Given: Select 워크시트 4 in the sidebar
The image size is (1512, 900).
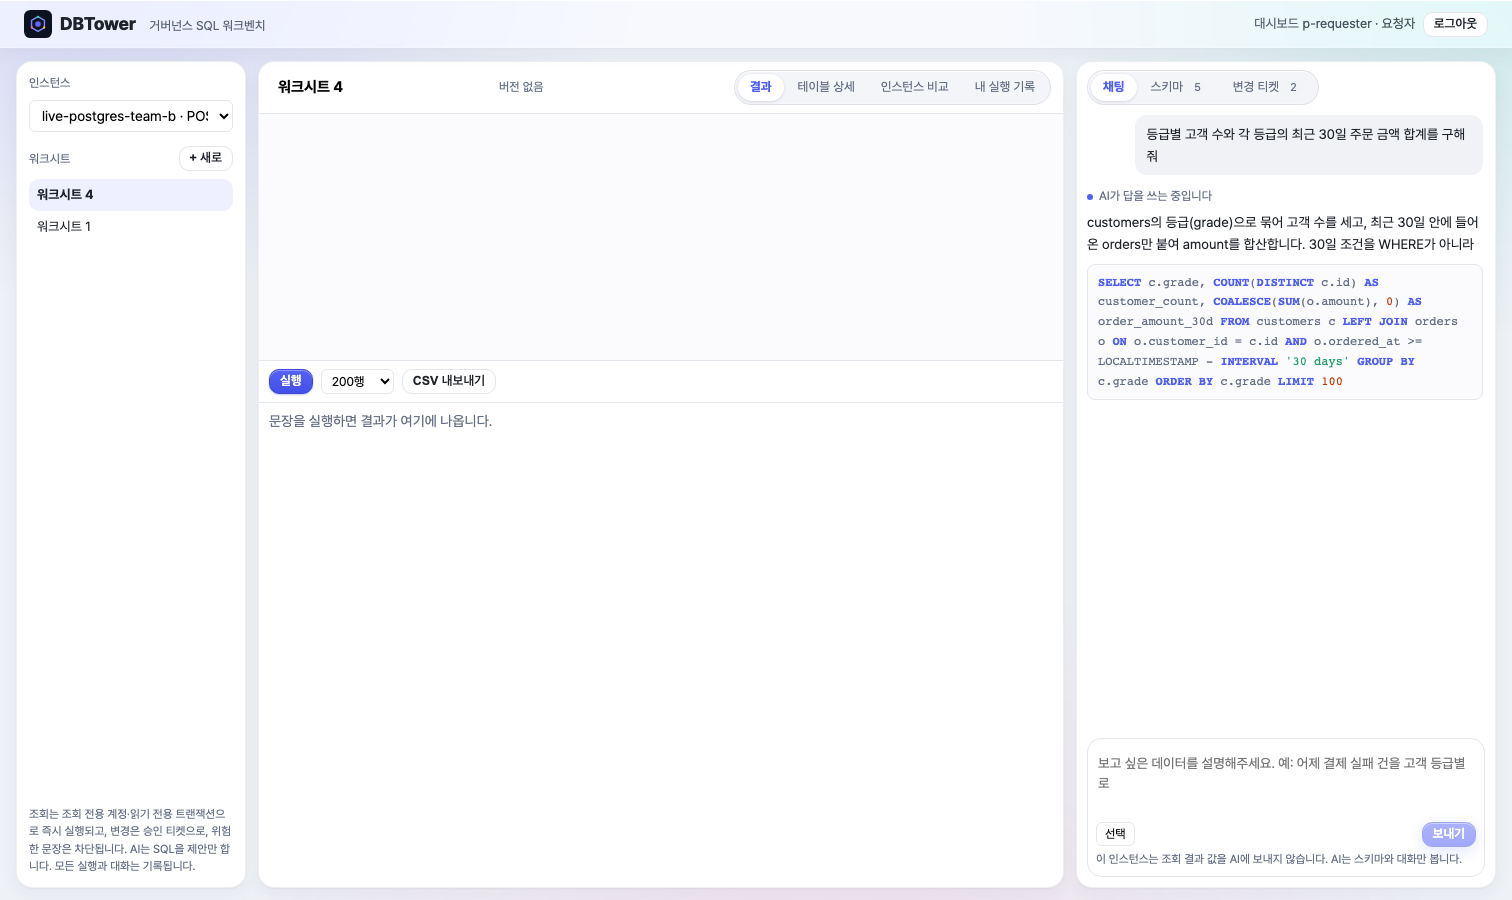Looking at the screenshot, I should 131,195.
